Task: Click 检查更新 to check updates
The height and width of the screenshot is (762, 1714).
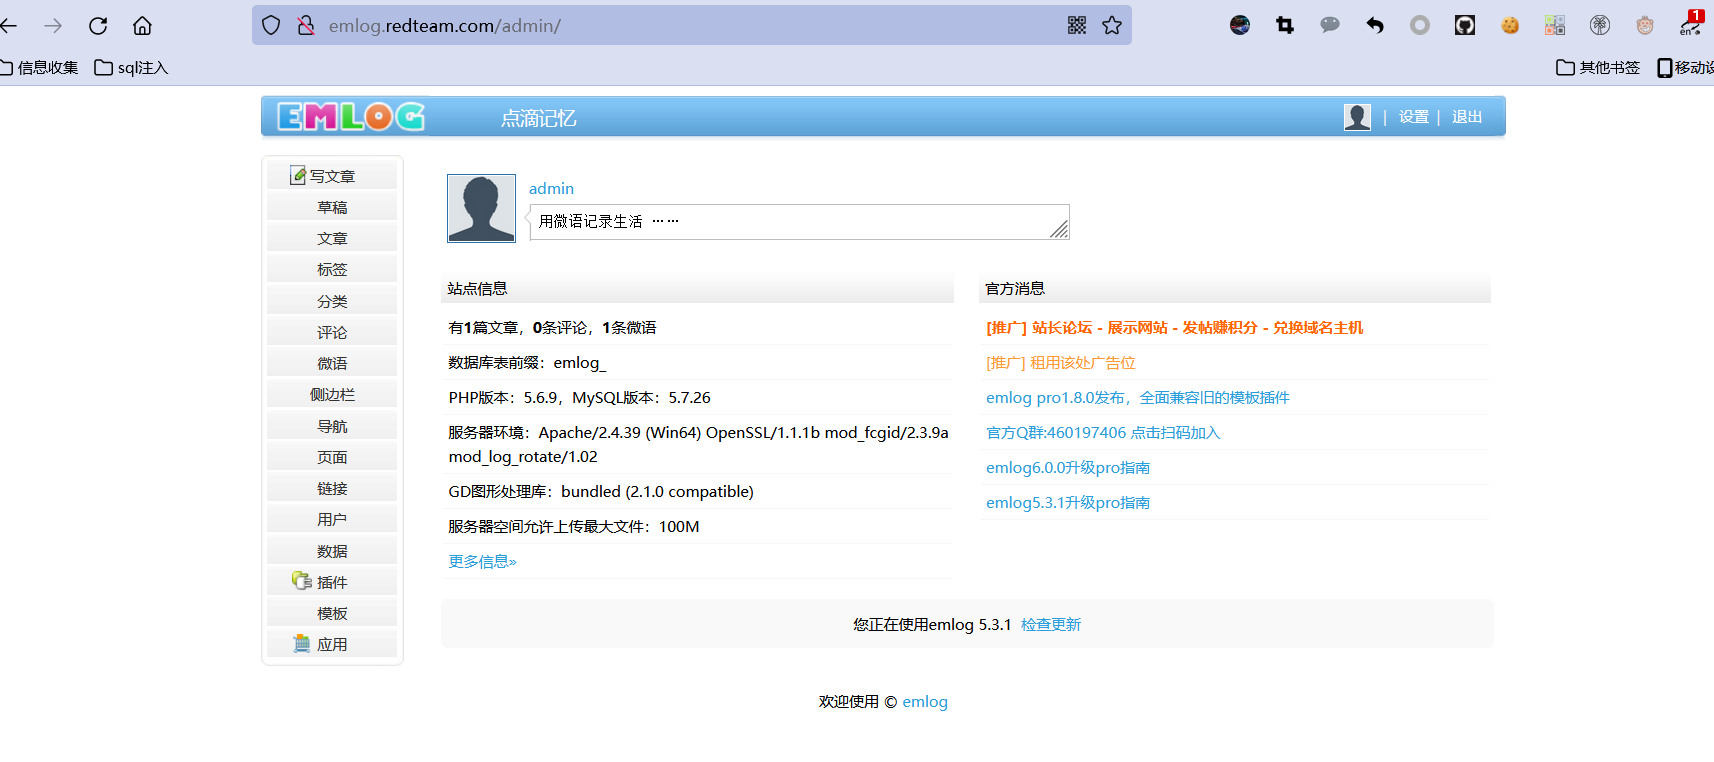Action: (x=1051, y=624)
